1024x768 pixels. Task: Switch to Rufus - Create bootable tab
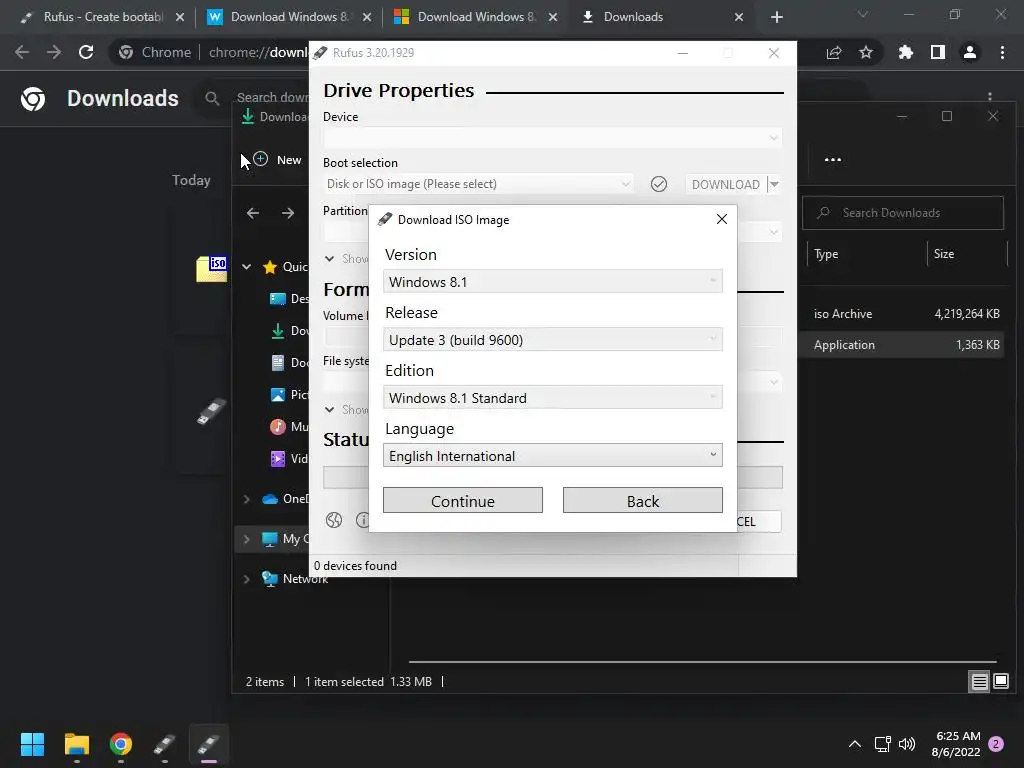coord(102,17)
